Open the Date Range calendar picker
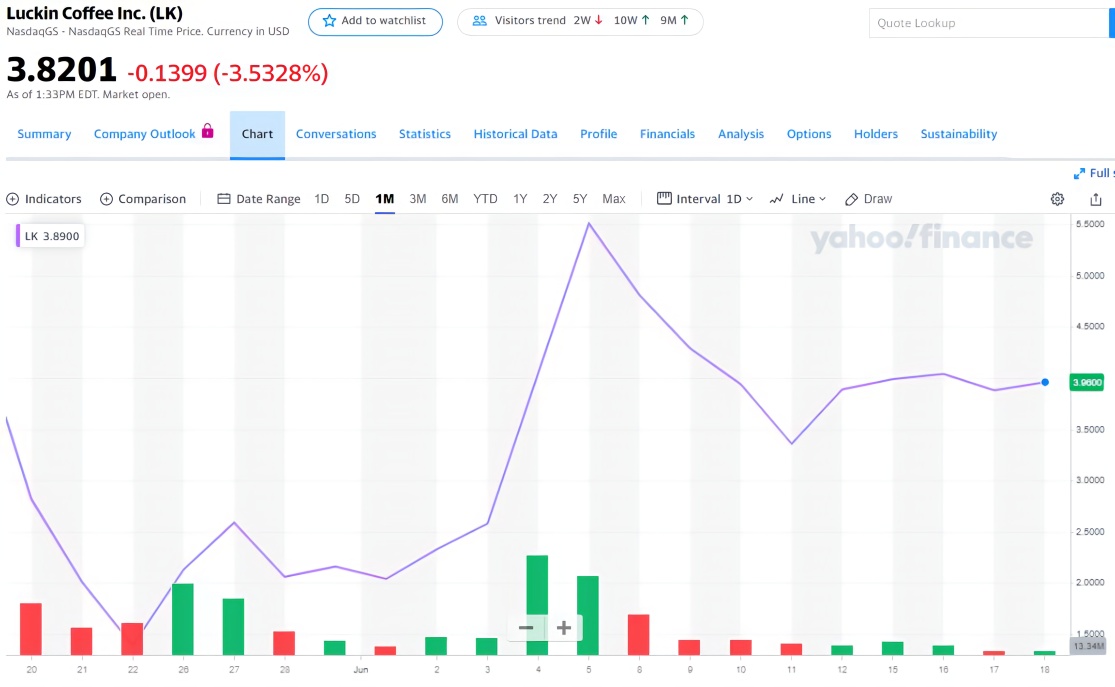 click(x=259, y=199)
